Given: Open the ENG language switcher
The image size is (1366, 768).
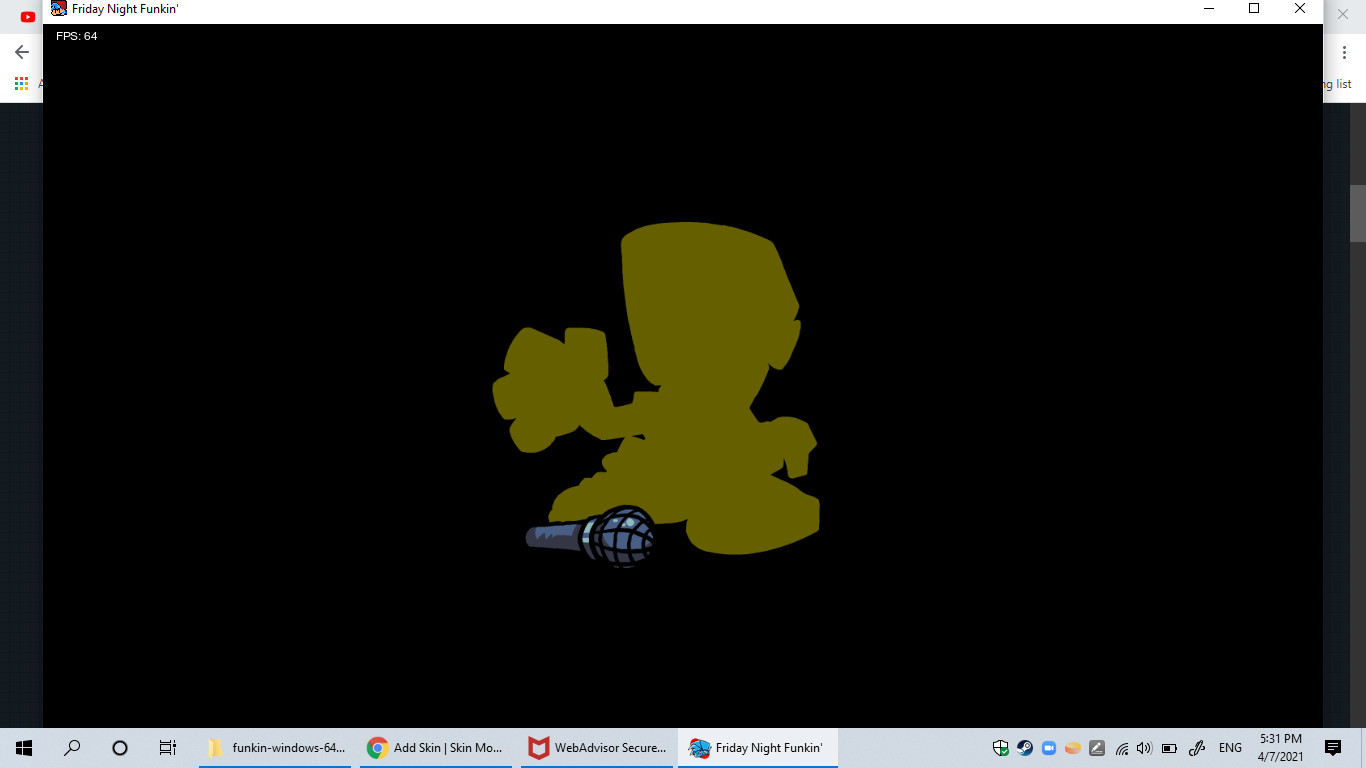Looking at the screenshot, I should point(1230,747).
